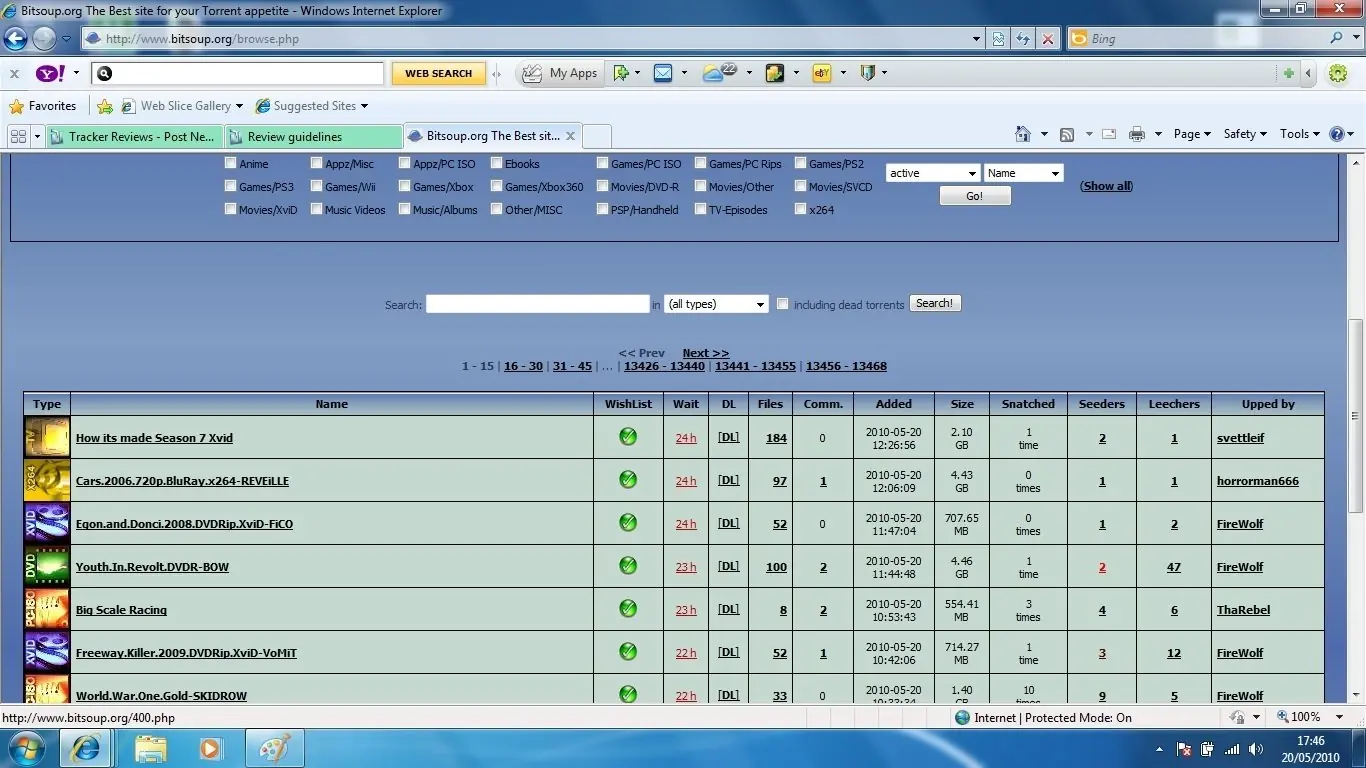Click the Next >> pagination link
The width and height of the screenshot is (1366, 768).
(705, 353)
